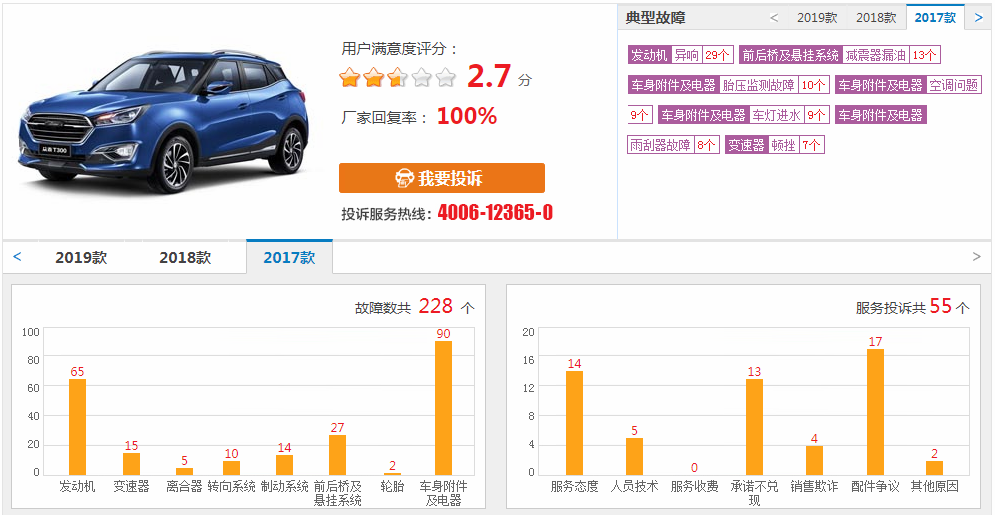Image resolution: width=995 pixels, height=515 pixels.
Task: Click the last gray rating star
Action: [x=445, y=77]
